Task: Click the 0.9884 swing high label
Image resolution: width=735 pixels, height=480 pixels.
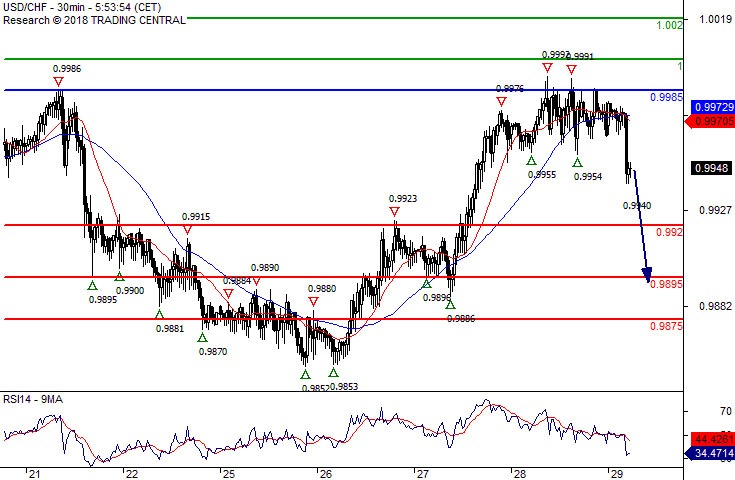Action: [237, 281]
